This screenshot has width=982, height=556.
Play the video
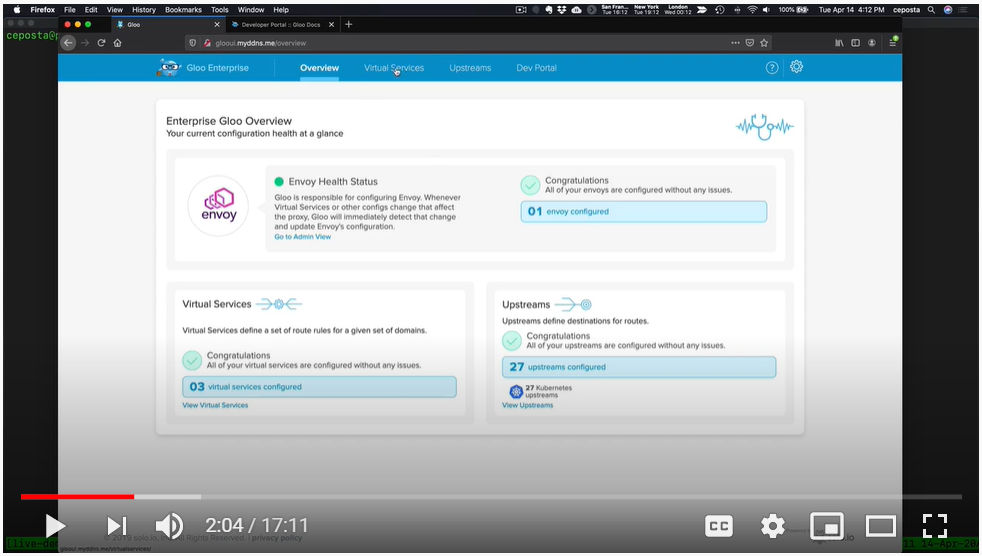(x=55, y=526)
